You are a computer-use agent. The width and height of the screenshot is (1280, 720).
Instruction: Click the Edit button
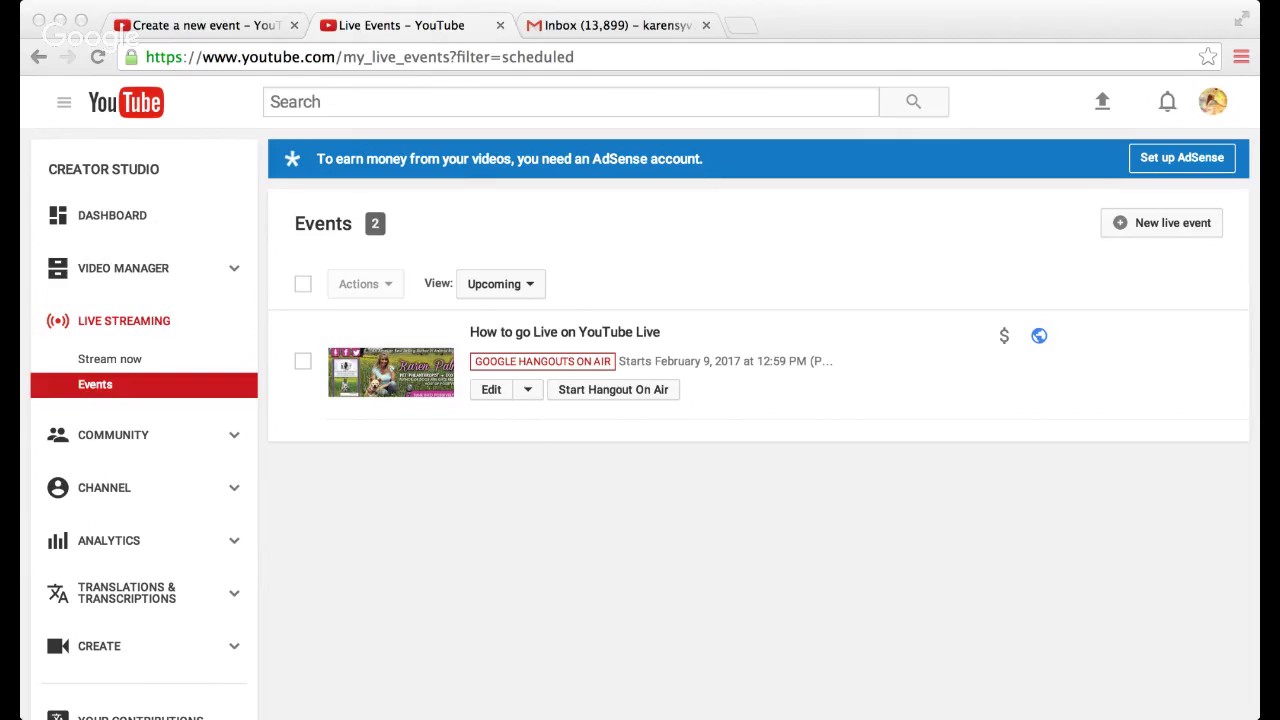click(491, 390)
